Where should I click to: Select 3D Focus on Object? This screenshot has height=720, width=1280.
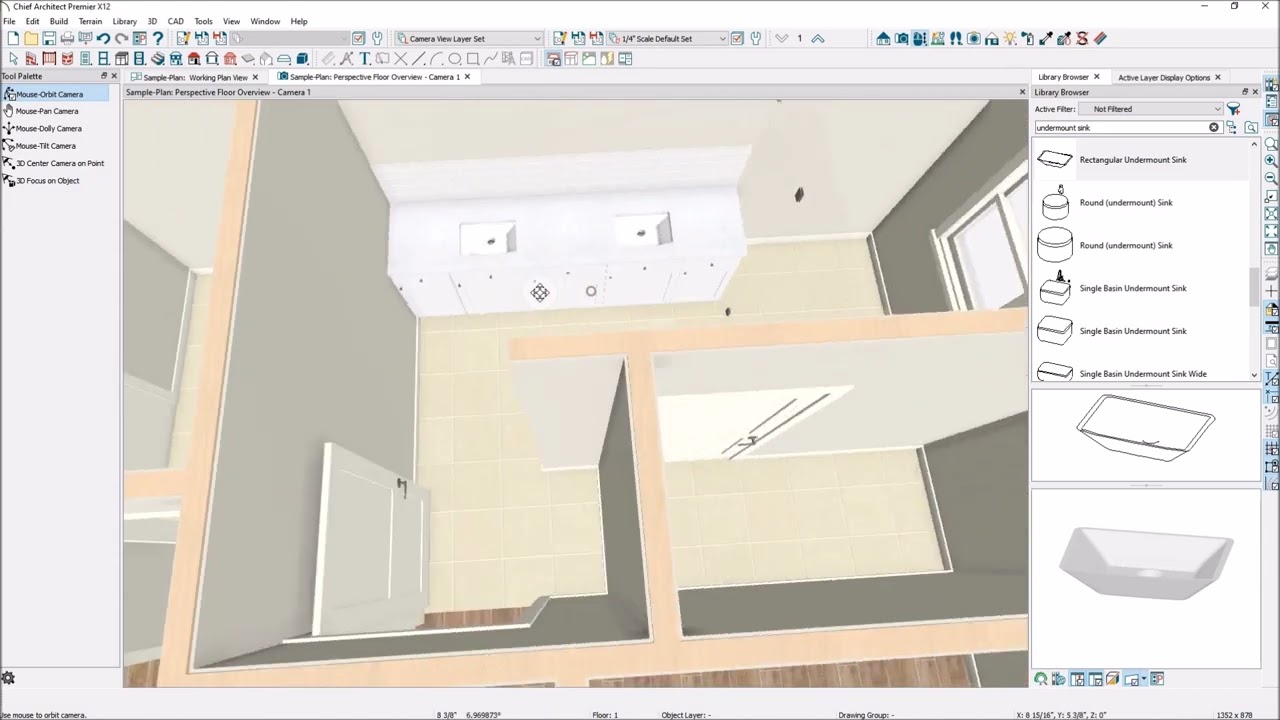coord(46,181)
